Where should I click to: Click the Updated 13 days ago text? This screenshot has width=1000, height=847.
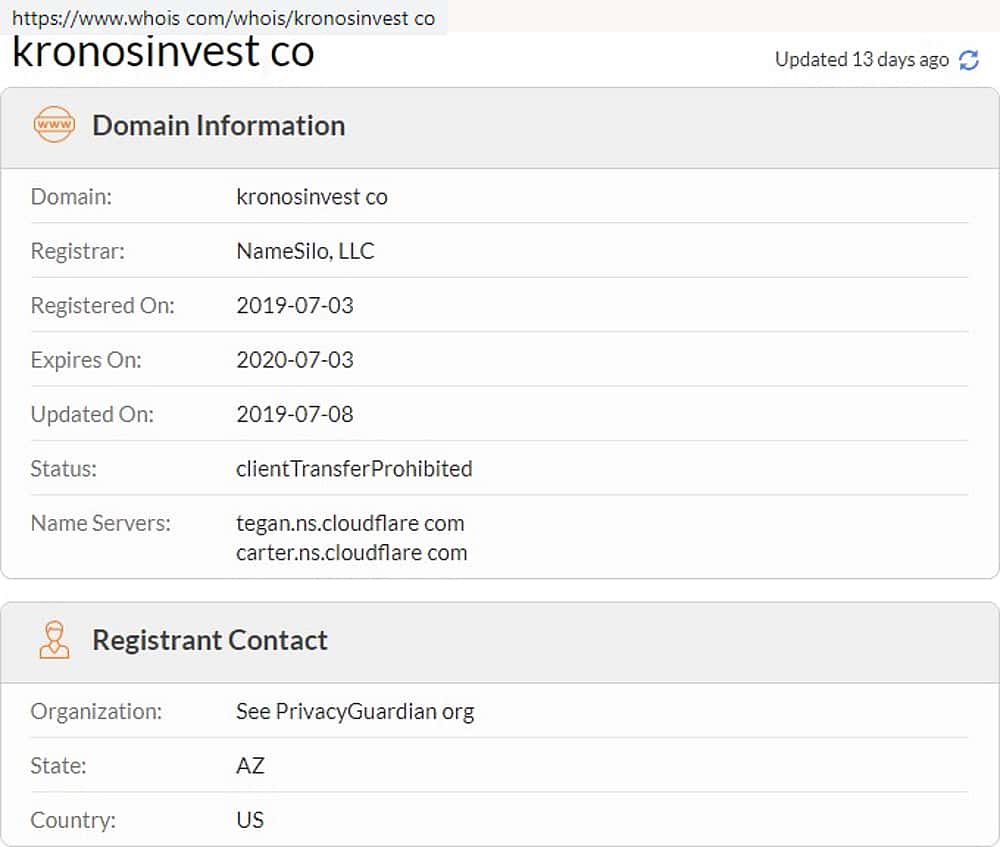click(861, 60)
